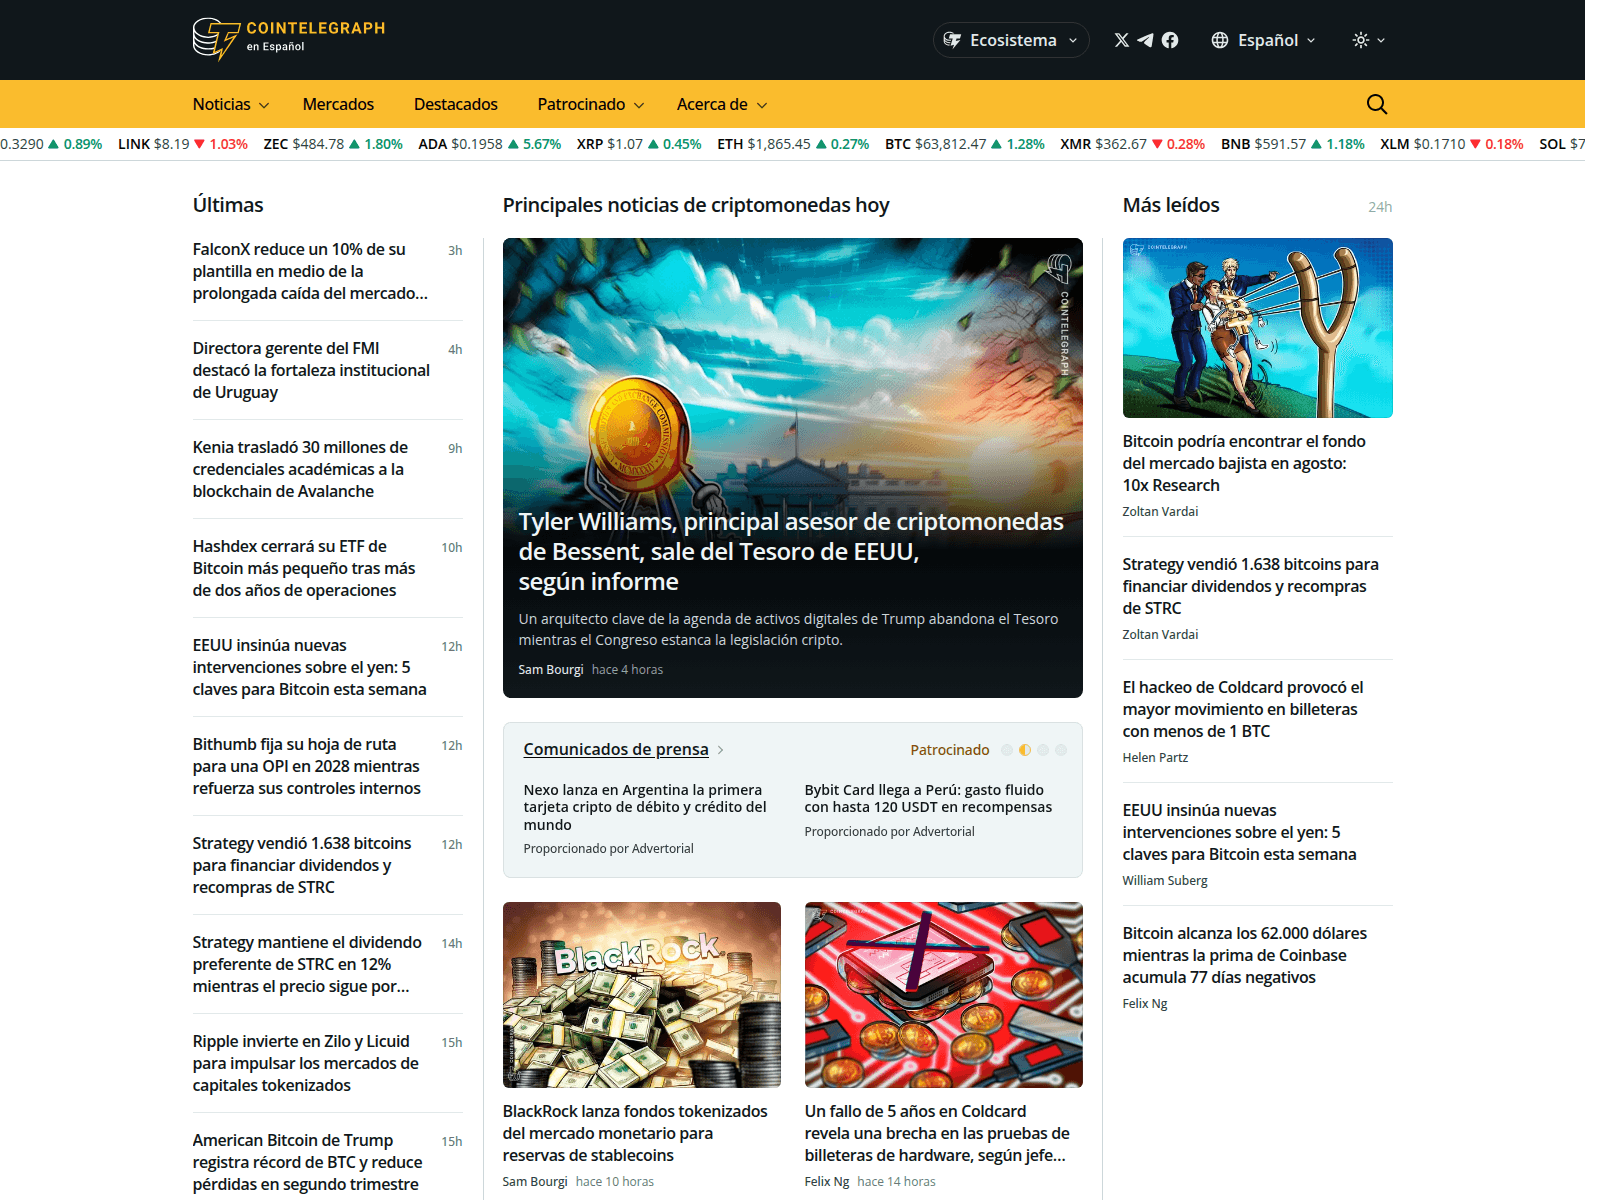Click the XRP price ticker

click(639, 144)
